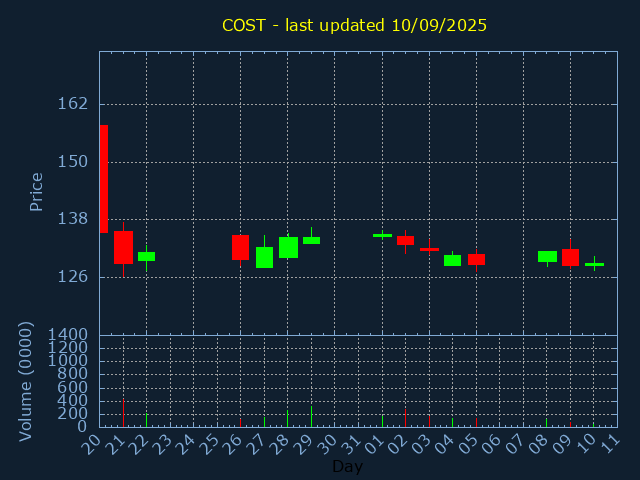Image resolution: width=640 pixels, height=480 pixels.
Task: Click the chart title "COST - last updated 10/09/2025"
Action: (x=354, y=25)
